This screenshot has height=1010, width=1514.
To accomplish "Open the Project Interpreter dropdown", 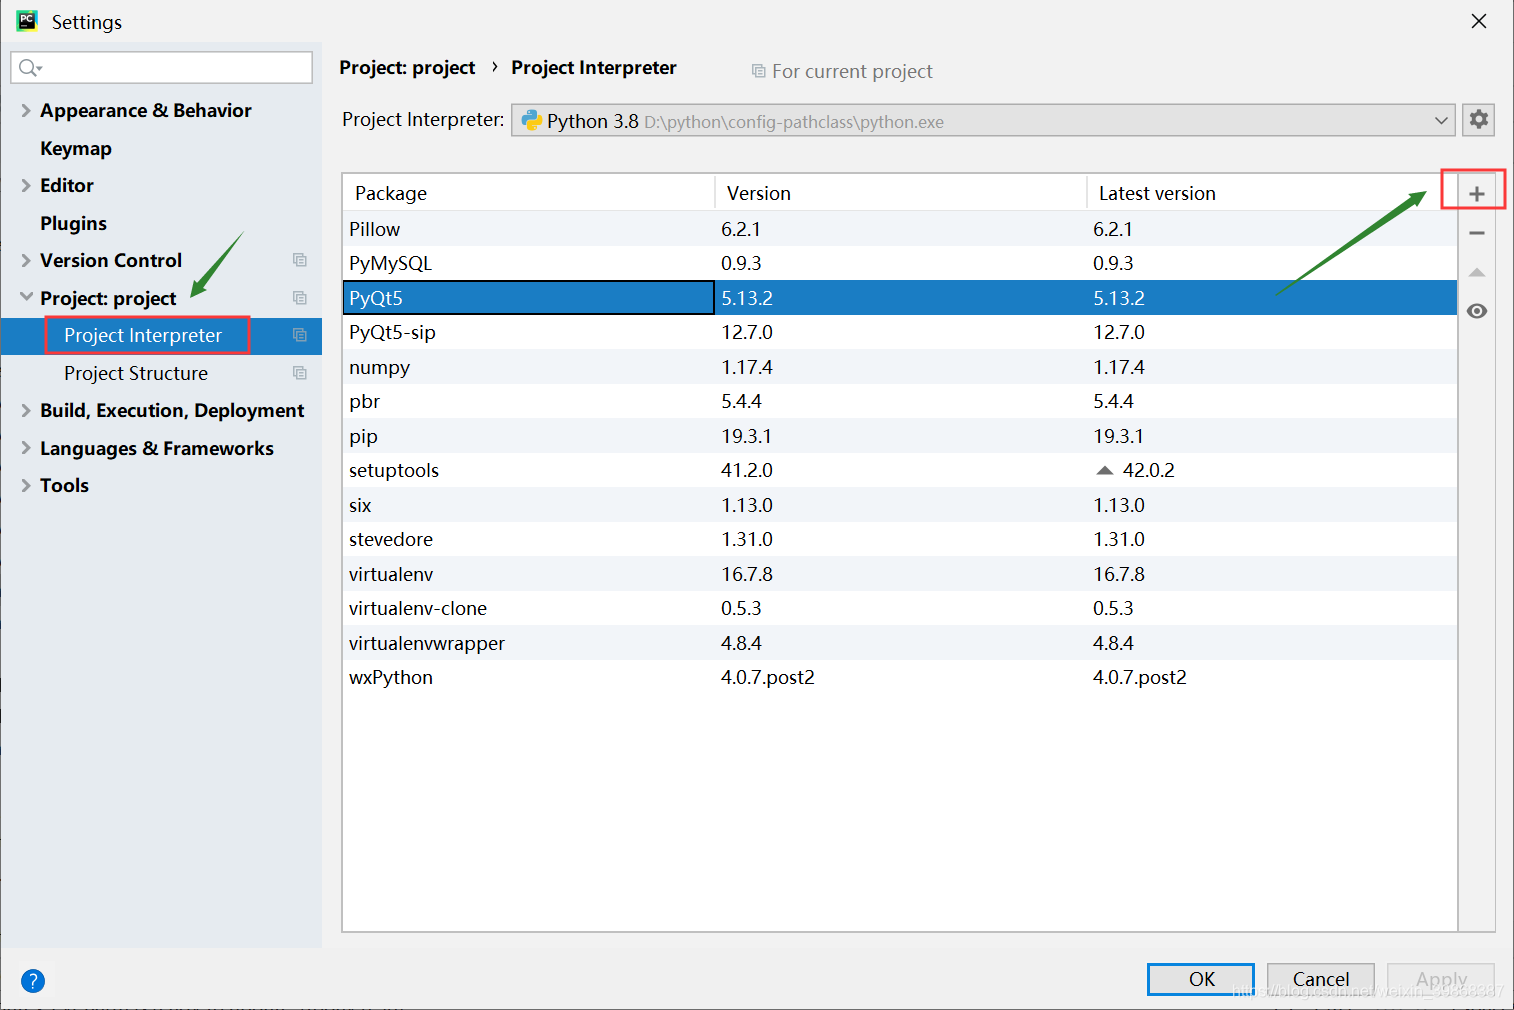I will pyautogui.click(x=983, y=120).
